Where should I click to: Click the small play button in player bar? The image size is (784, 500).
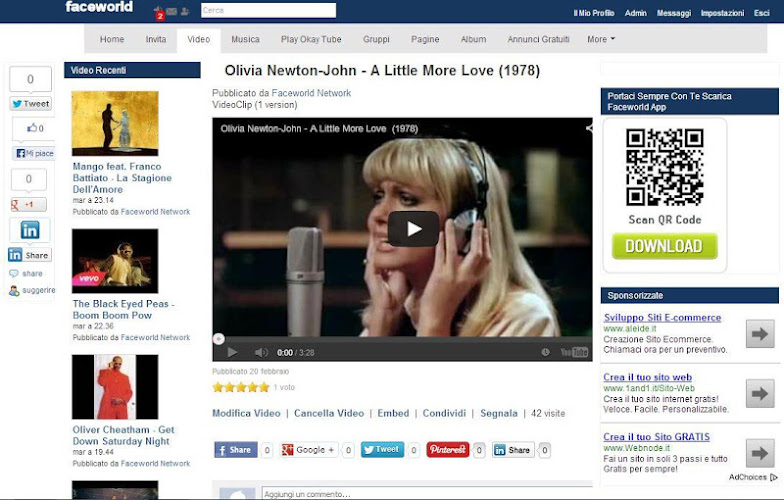(x=232, y=352)
